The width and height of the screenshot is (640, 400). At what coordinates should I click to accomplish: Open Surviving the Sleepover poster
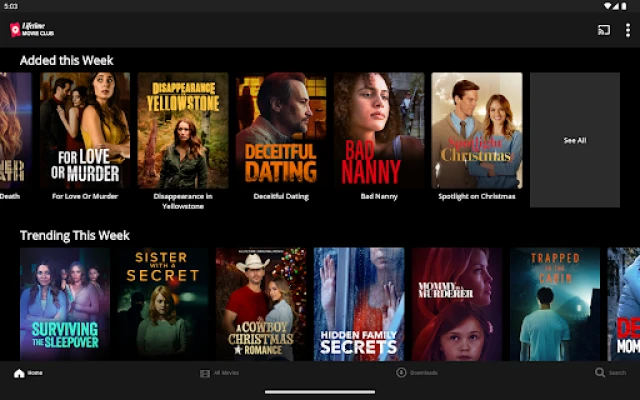(x=65, y=304)
